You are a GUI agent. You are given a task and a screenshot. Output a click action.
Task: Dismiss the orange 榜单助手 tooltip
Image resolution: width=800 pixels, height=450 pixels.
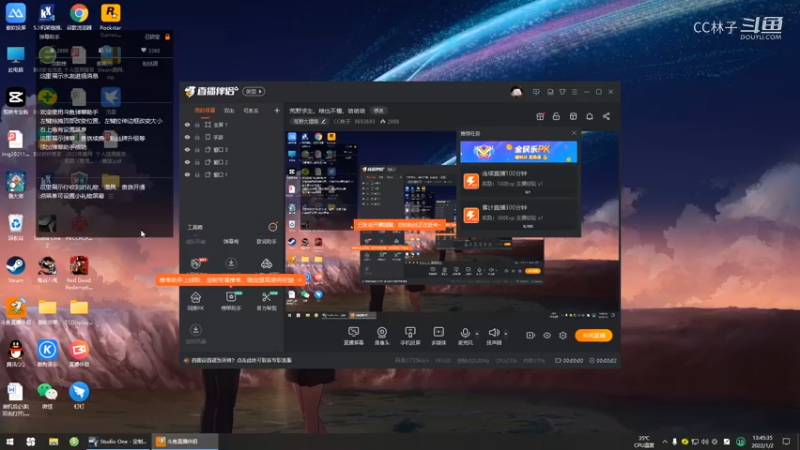[x=299, y=280]
